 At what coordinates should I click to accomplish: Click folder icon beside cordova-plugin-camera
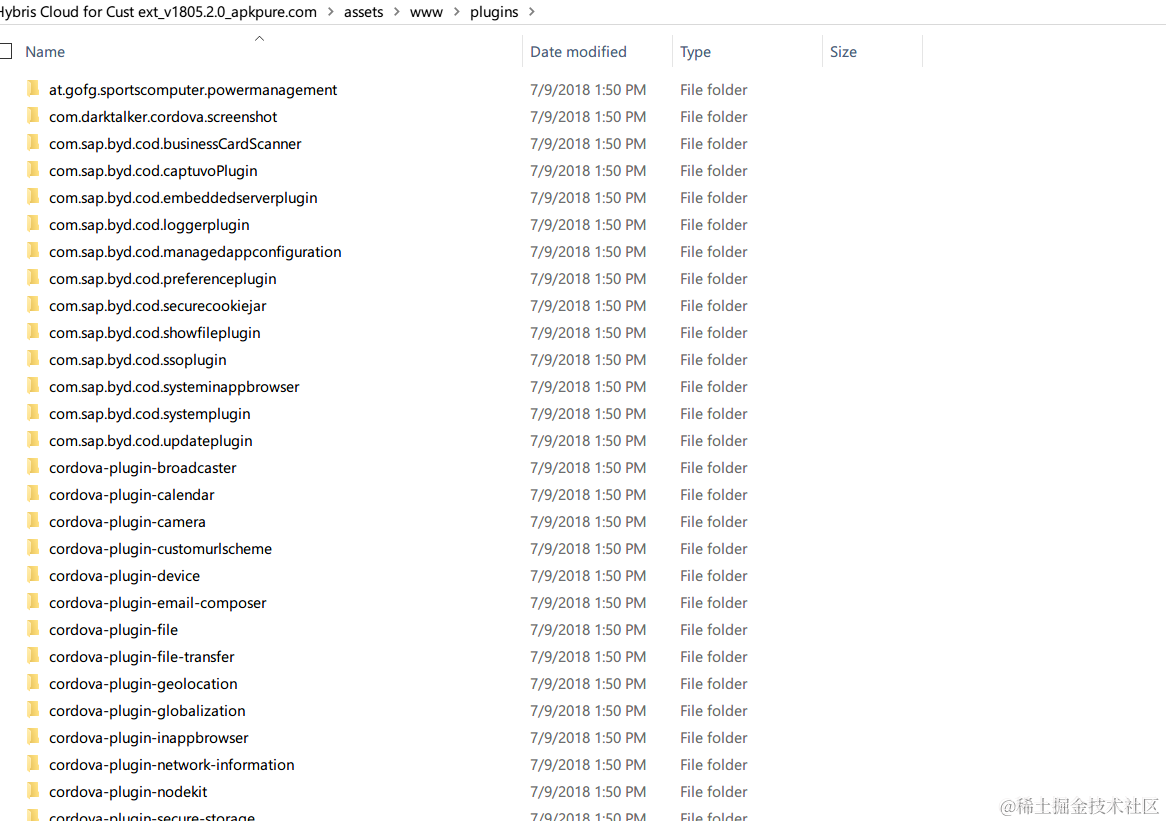(x=33, y=521)
